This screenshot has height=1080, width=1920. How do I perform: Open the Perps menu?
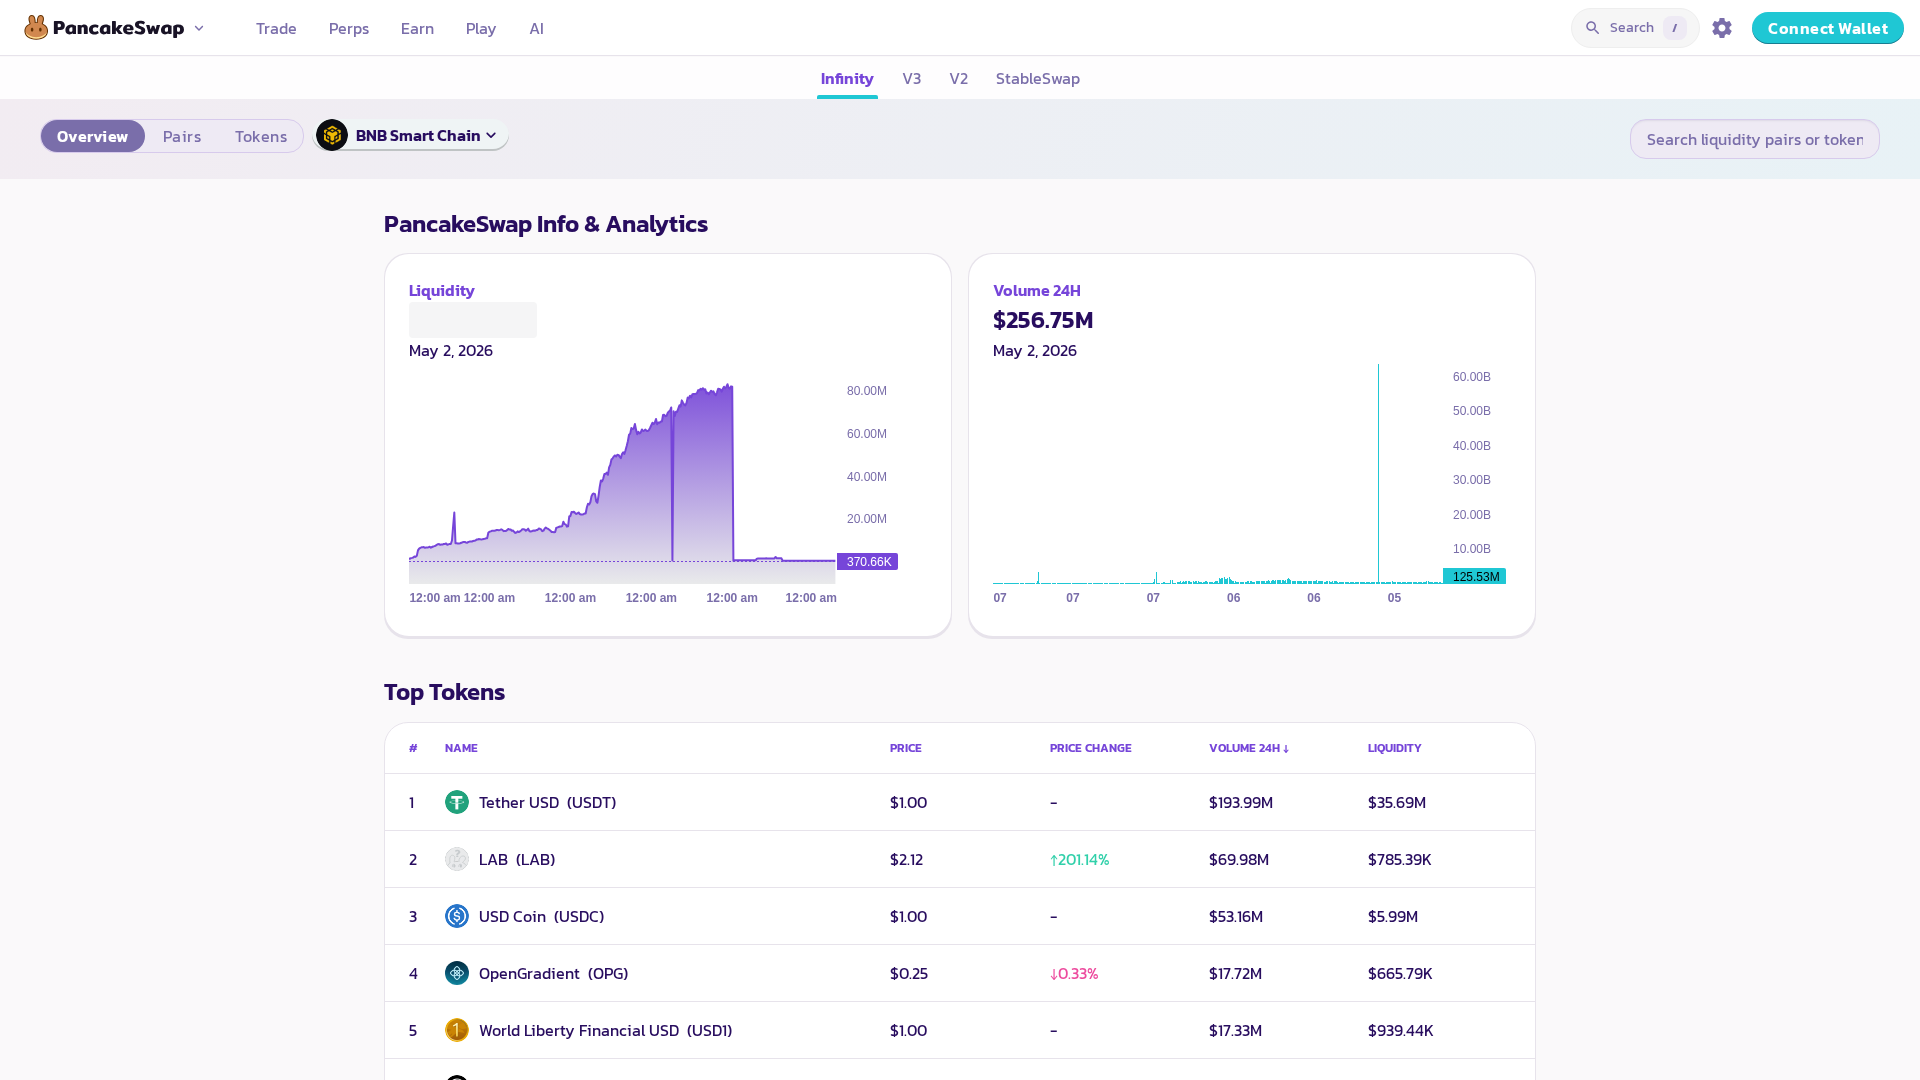tap(349, 28)
